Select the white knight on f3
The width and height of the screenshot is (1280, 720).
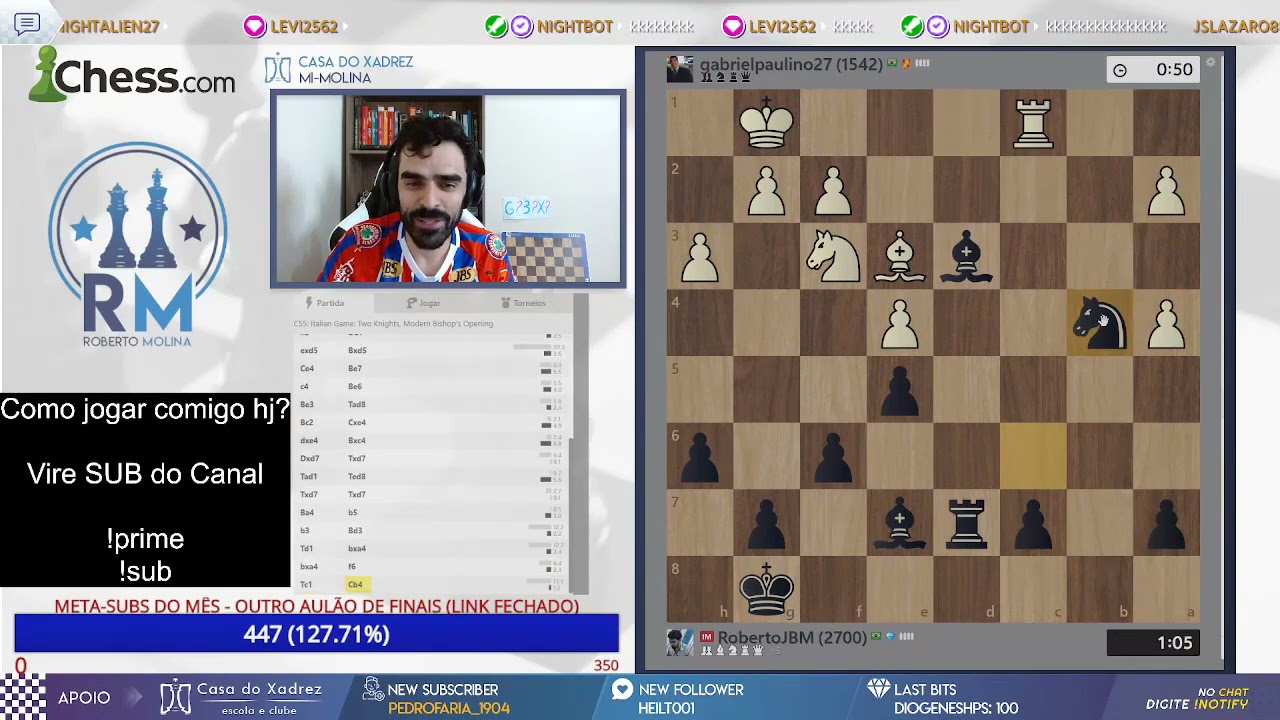coord(833,256)
